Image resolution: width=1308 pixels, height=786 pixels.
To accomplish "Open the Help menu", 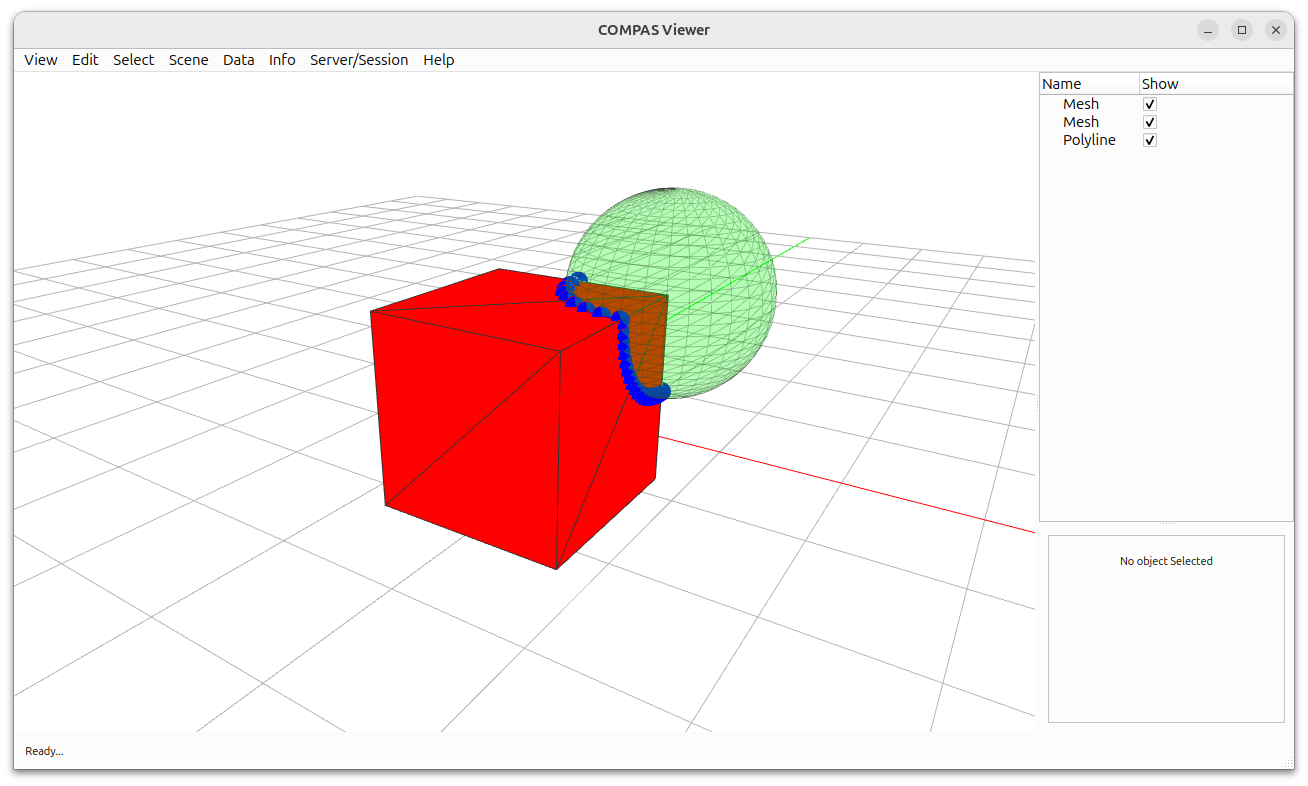I will click(x=438, y=59).
